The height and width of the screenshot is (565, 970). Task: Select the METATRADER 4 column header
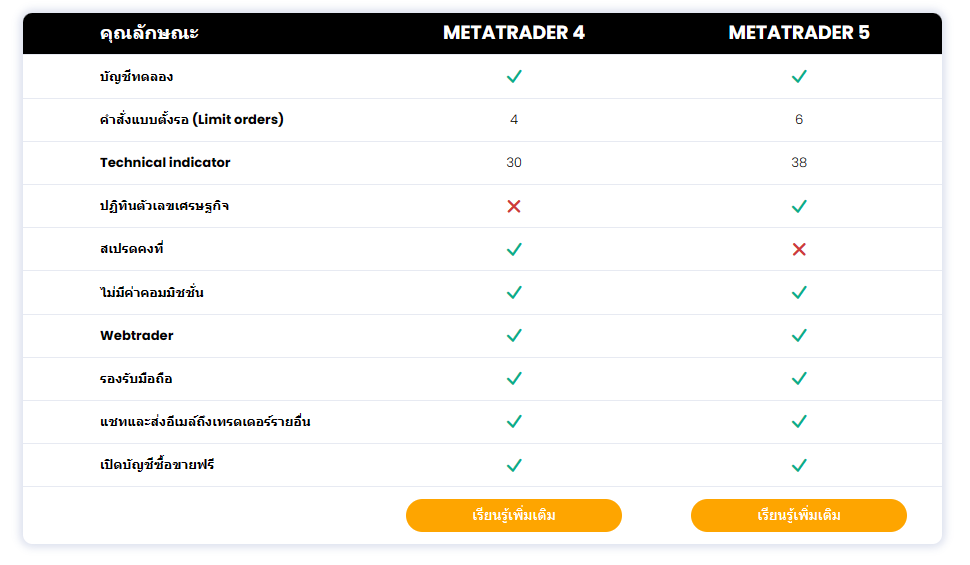click(514, 33)
